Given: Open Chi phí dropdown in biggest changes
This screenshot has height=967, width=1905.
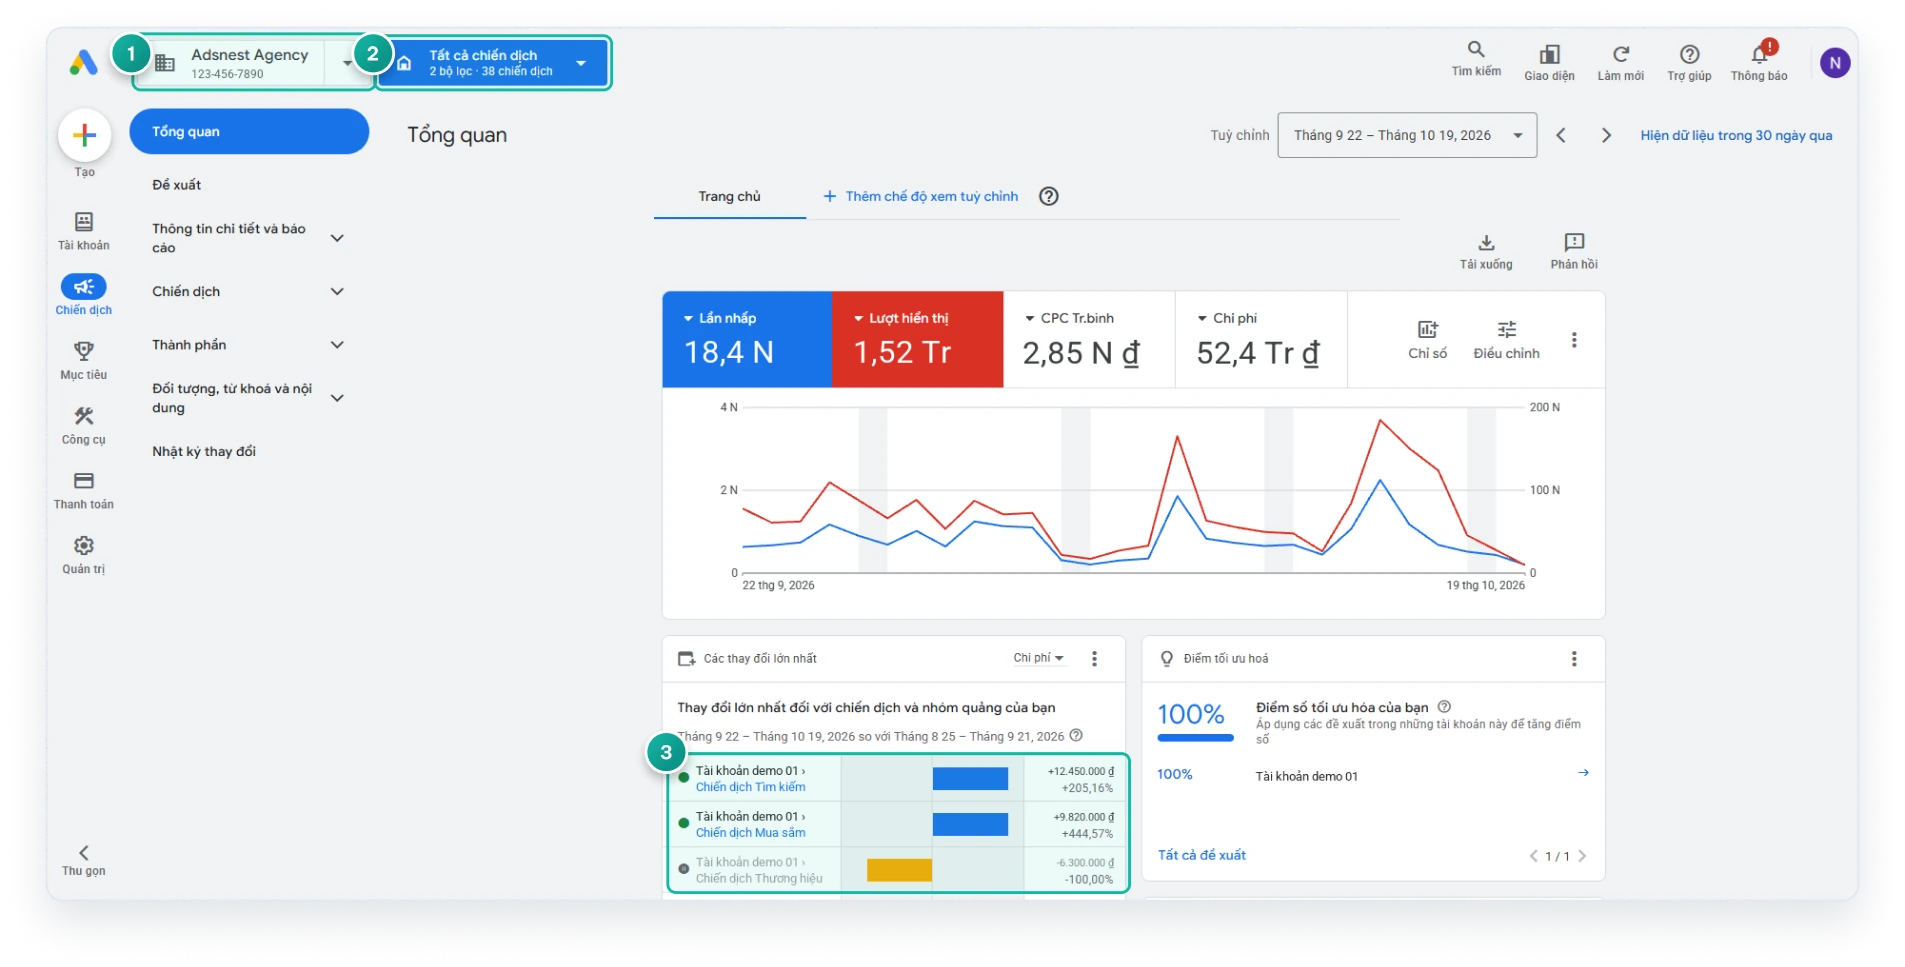Looking at the screenshot, I should coord(1038,658).
